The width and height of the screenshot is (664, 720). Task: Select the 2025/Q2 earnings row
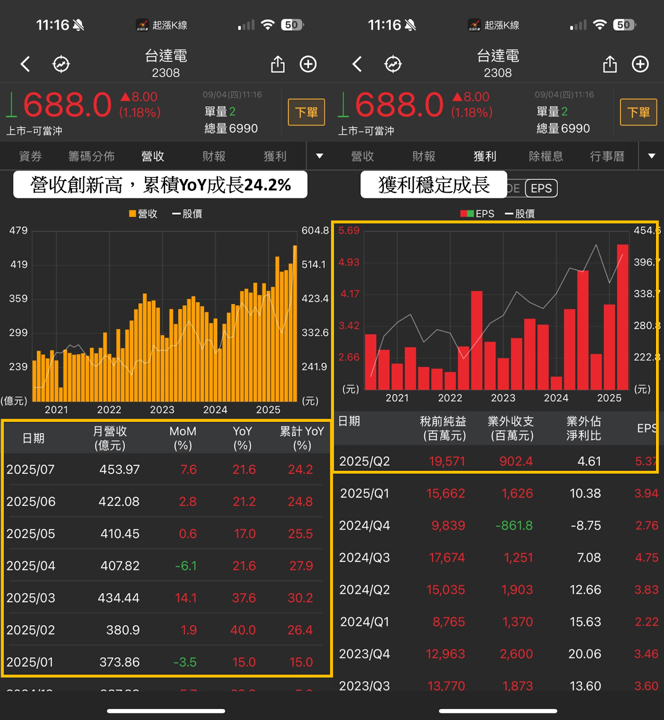498,461
